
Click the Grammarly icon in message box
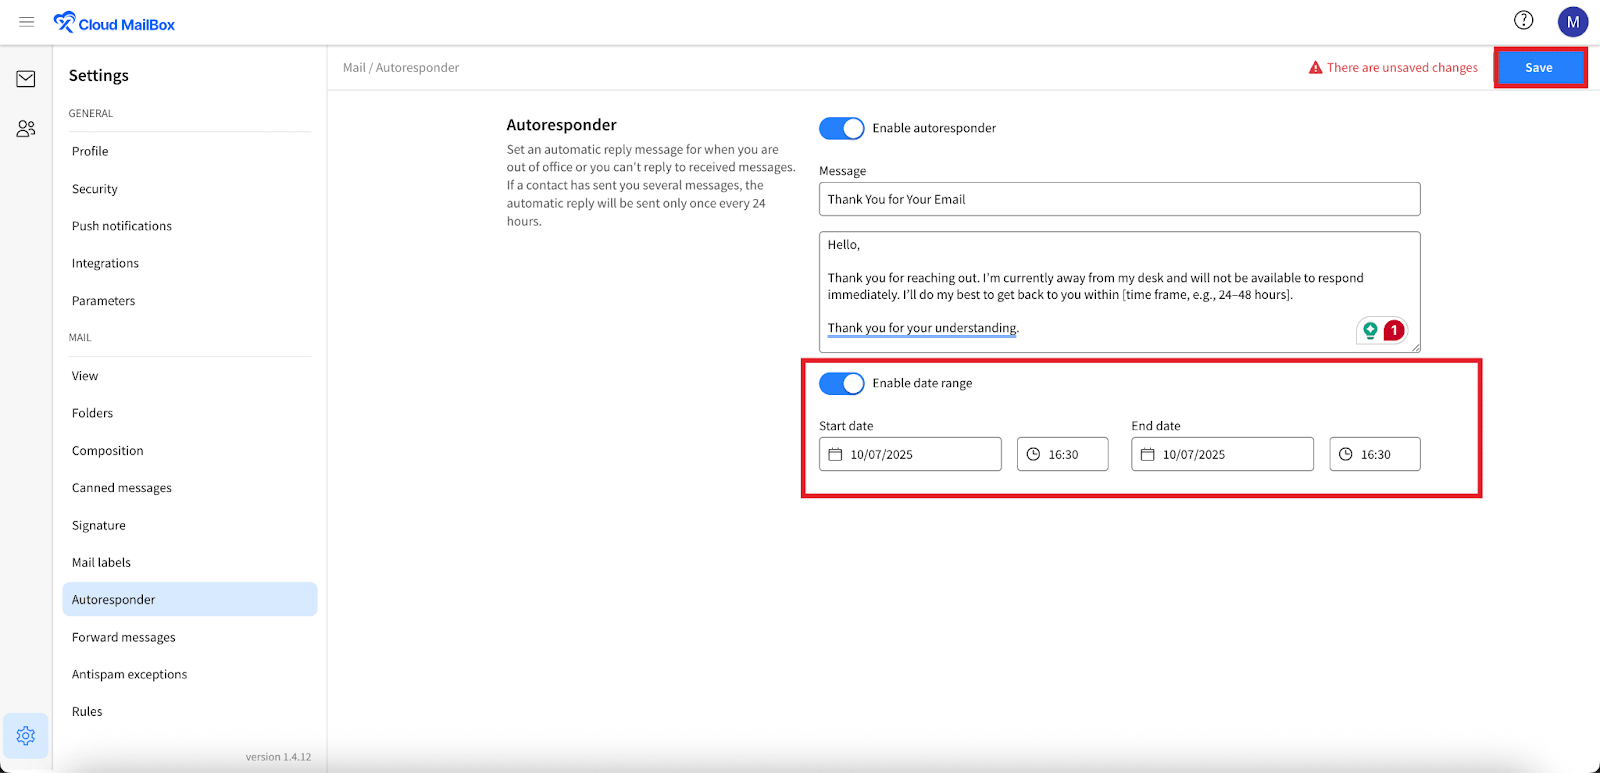(1370, 330)
